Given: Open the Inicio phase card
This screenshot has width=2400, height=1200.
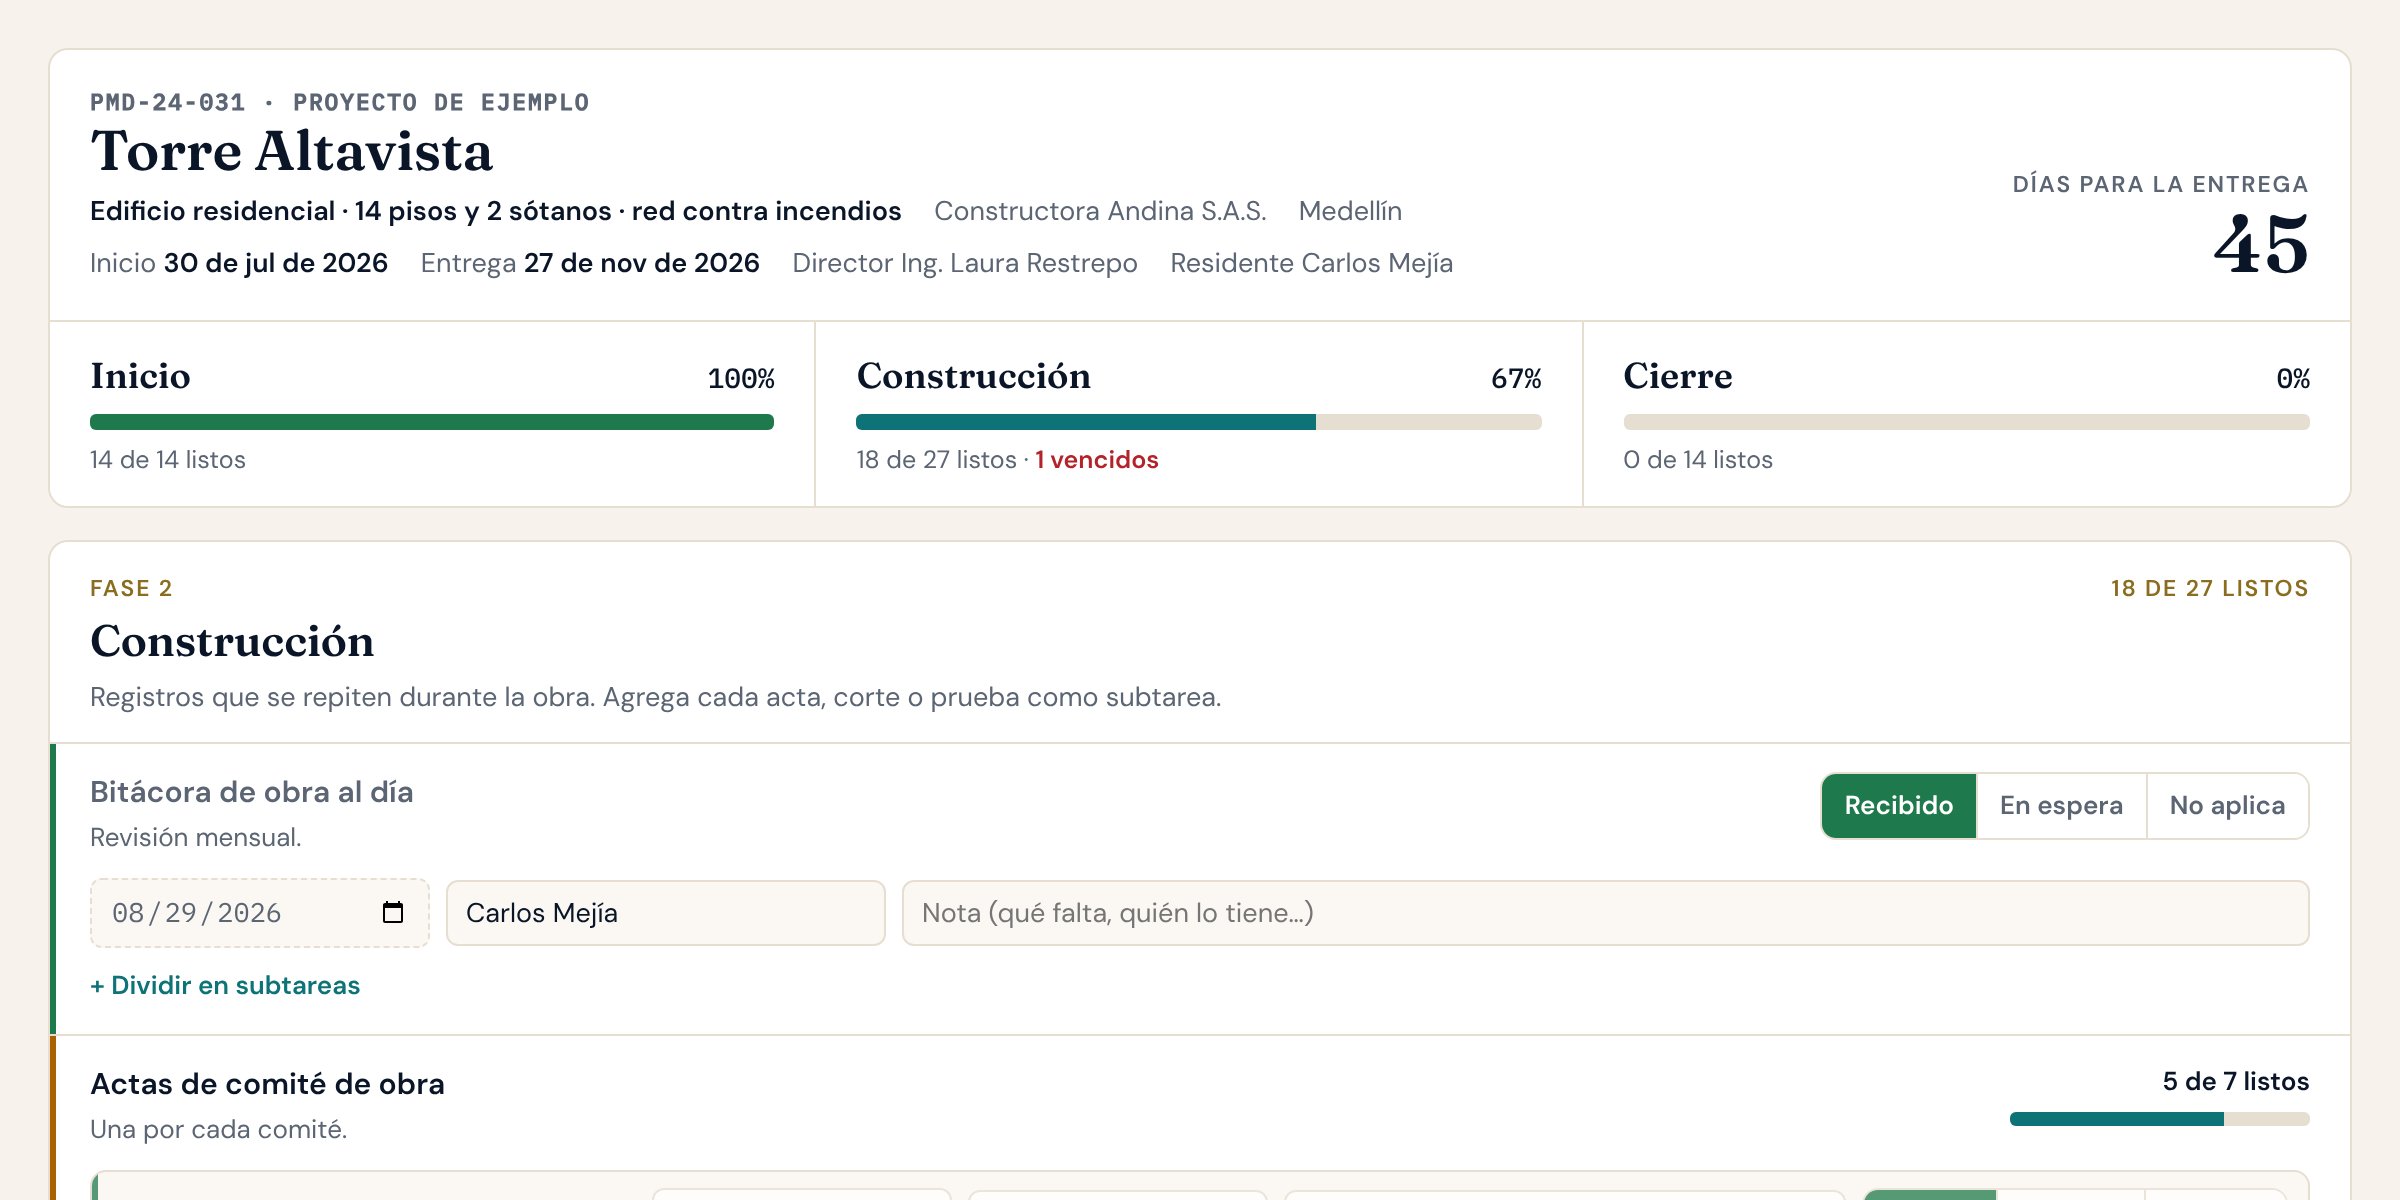Looking at the screenshot, I should [x=432, y=414].
